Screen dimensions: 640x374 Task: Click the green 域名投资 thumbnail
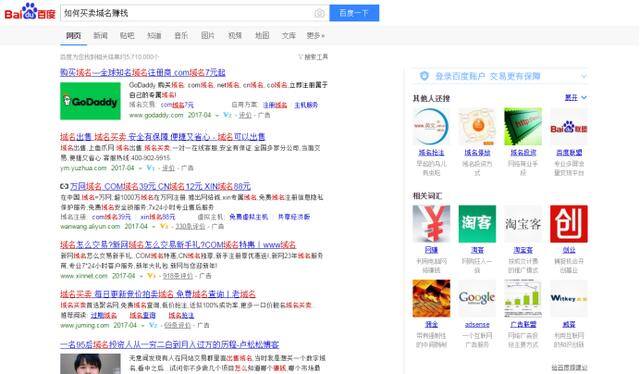(523, 127)
